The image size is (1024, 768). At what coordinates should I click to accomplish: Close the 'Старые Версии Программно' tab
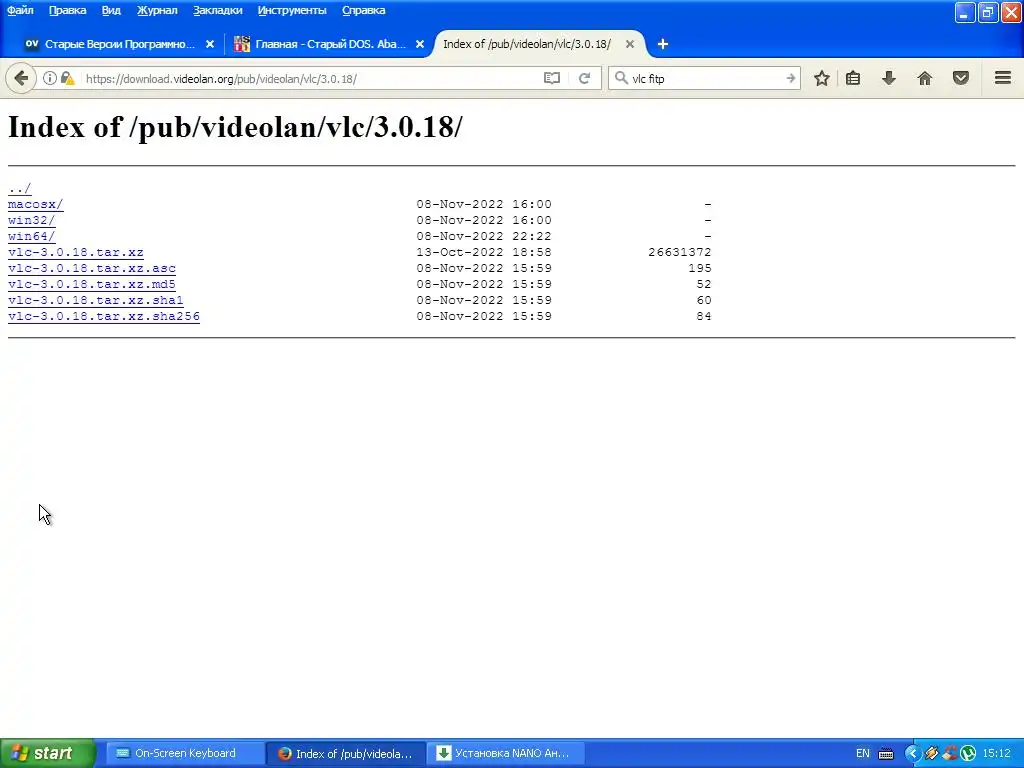(x=210, y=44)
